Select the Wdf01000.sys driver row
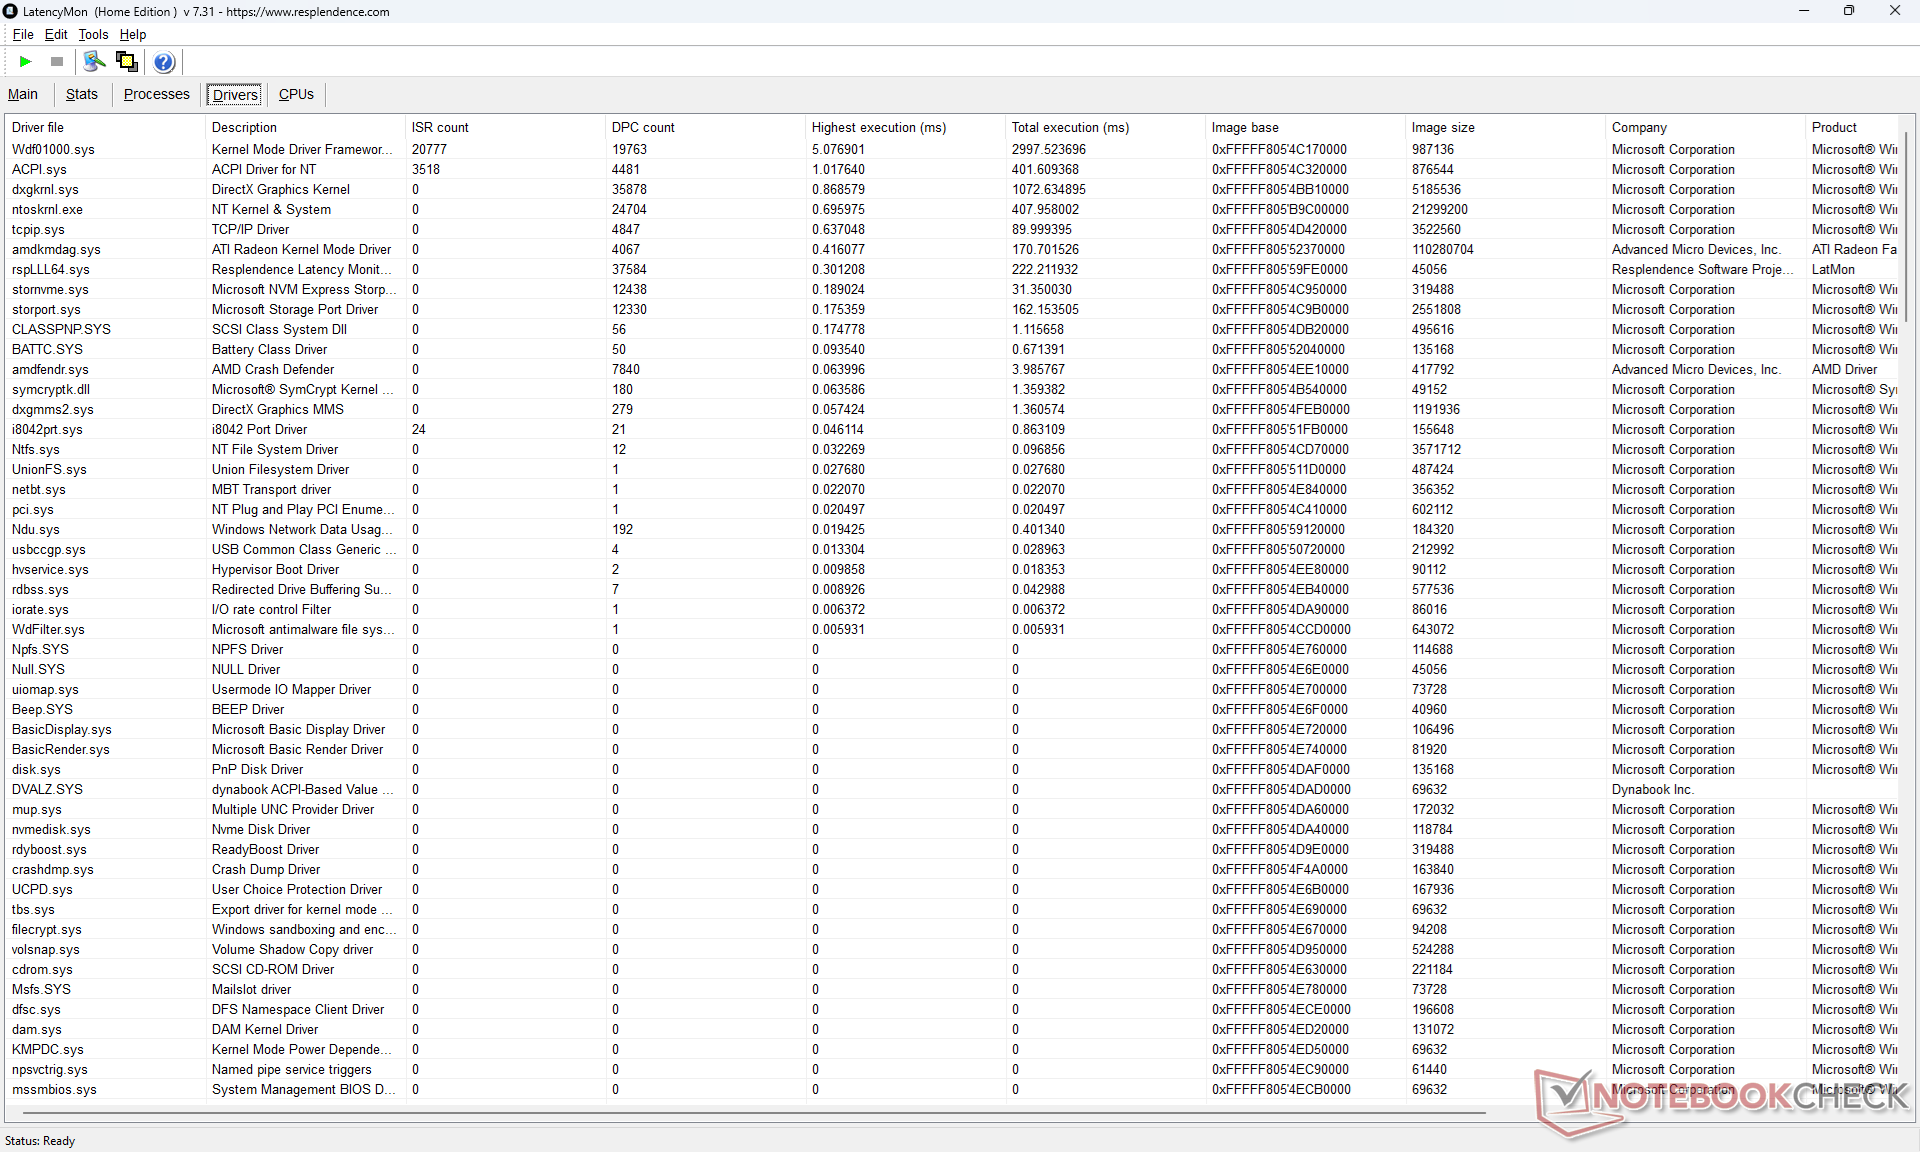This screenshot has height=1152, width=1920. tap(53, 149)
